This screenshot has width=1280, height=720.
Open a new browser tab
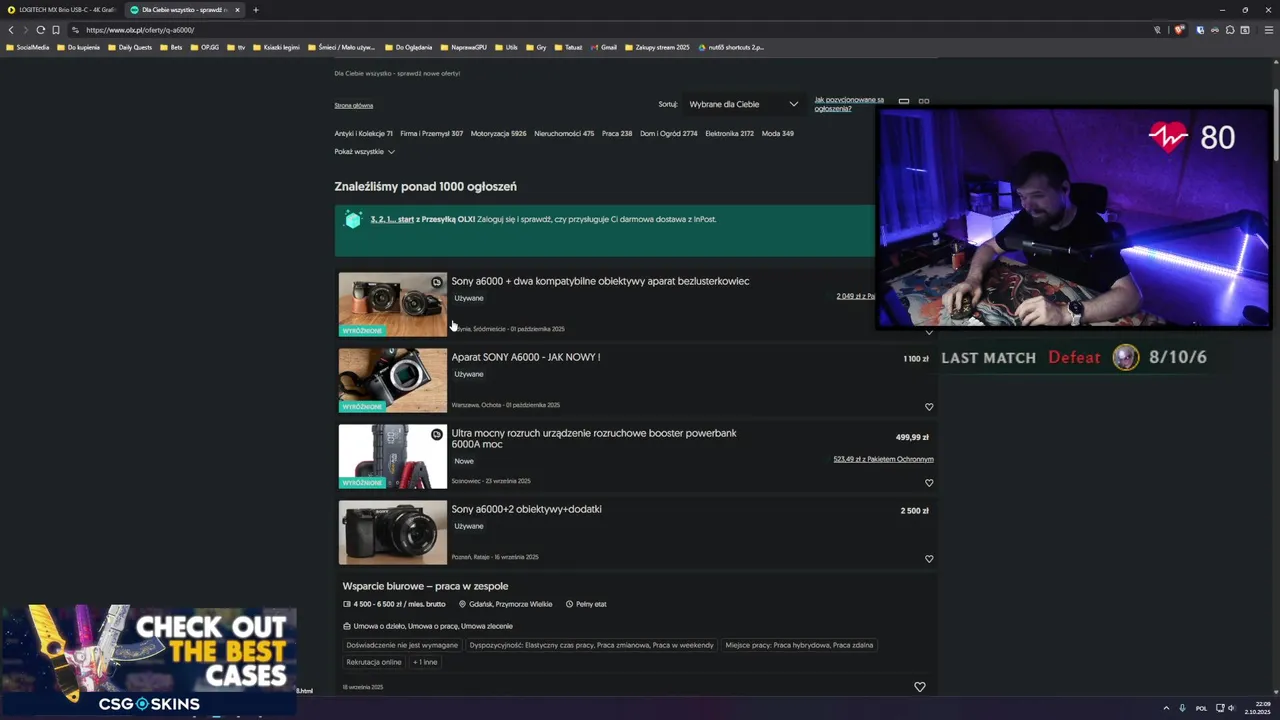[255, 10]
